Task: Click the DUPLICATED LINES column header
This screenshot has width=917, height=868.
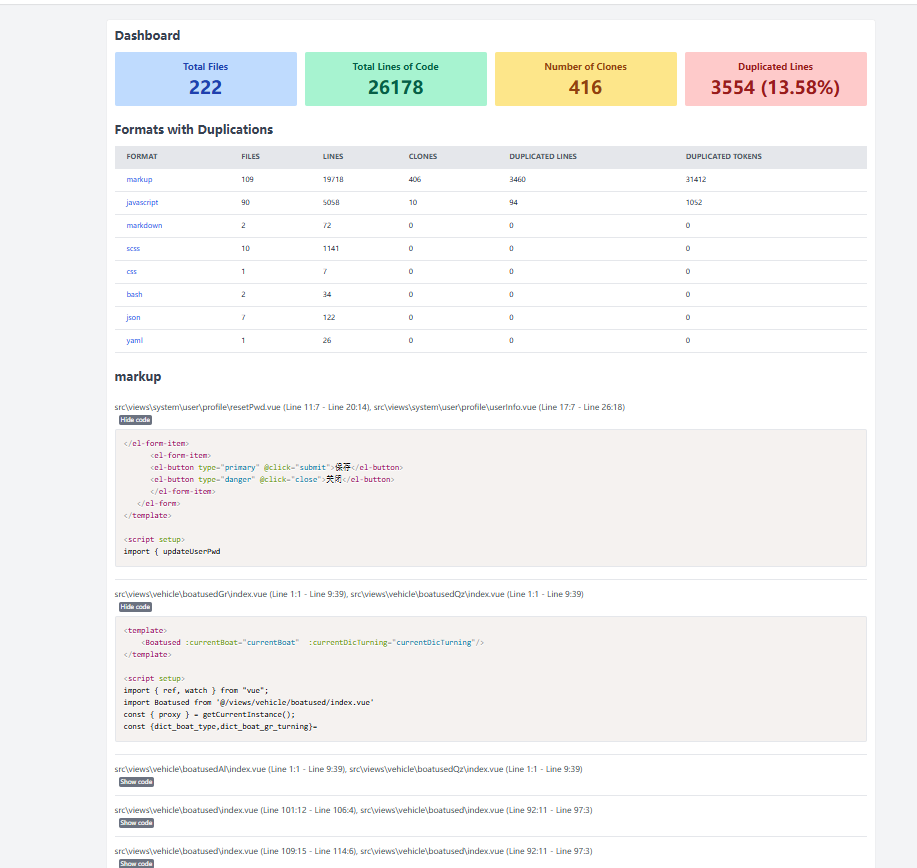Action: pyautogui.click(x=543, y=157)
